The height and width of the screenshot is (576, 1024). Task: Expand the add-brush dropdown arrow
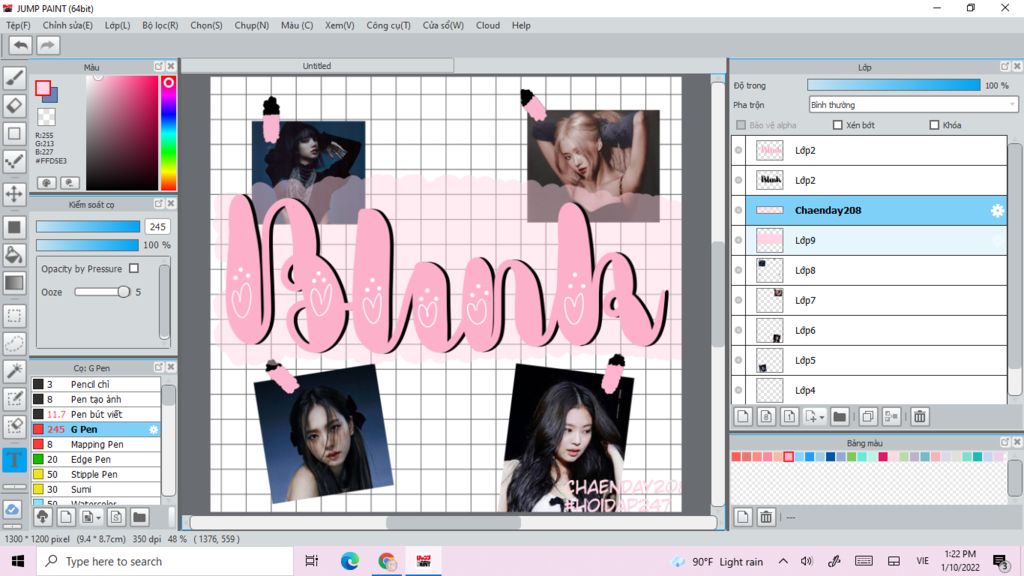pyautogui.click(x=99, y=518)
